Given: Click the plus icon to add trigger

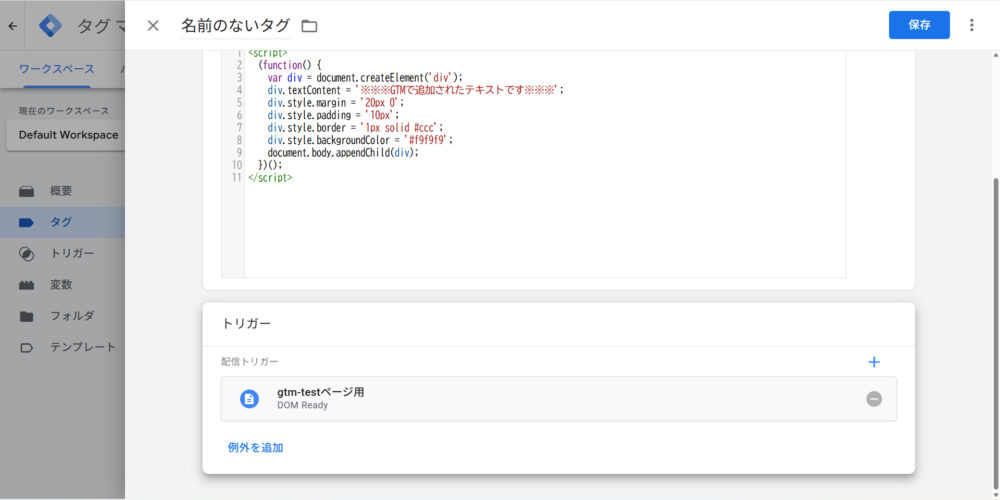Looking at the screenshot, I should point(874,362).
